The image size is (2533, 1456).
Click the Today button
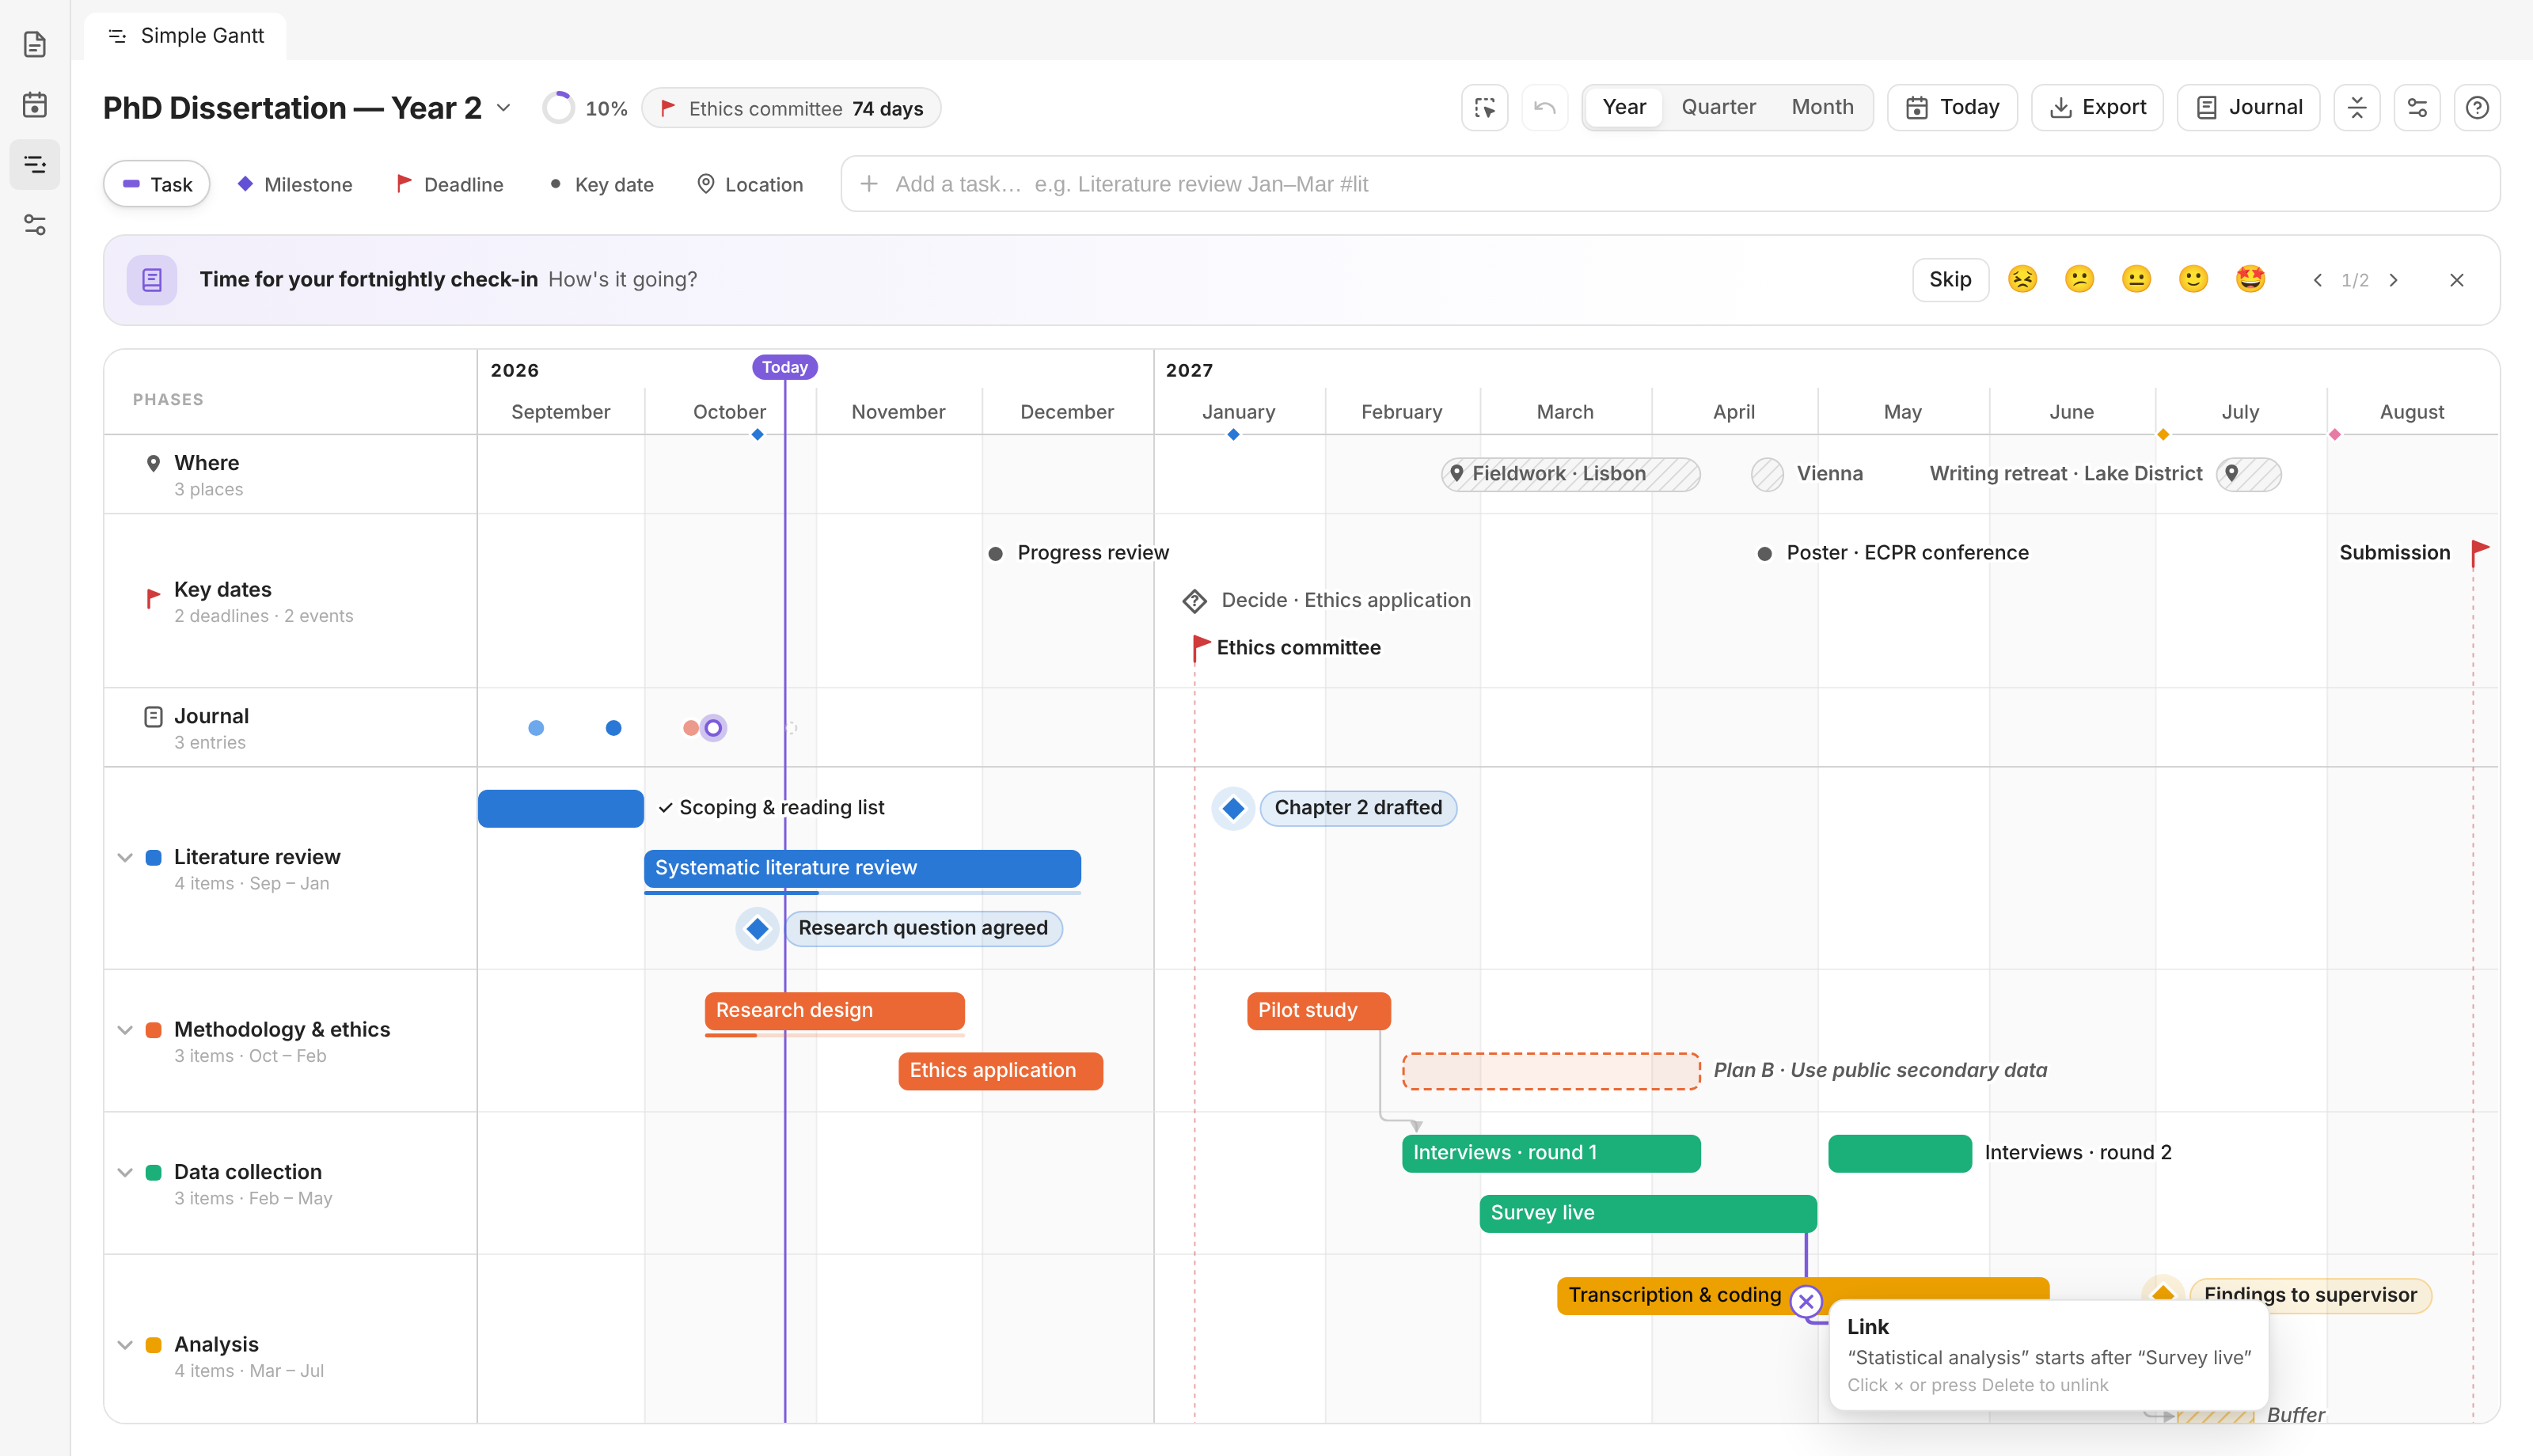(x=1952, y=107)
